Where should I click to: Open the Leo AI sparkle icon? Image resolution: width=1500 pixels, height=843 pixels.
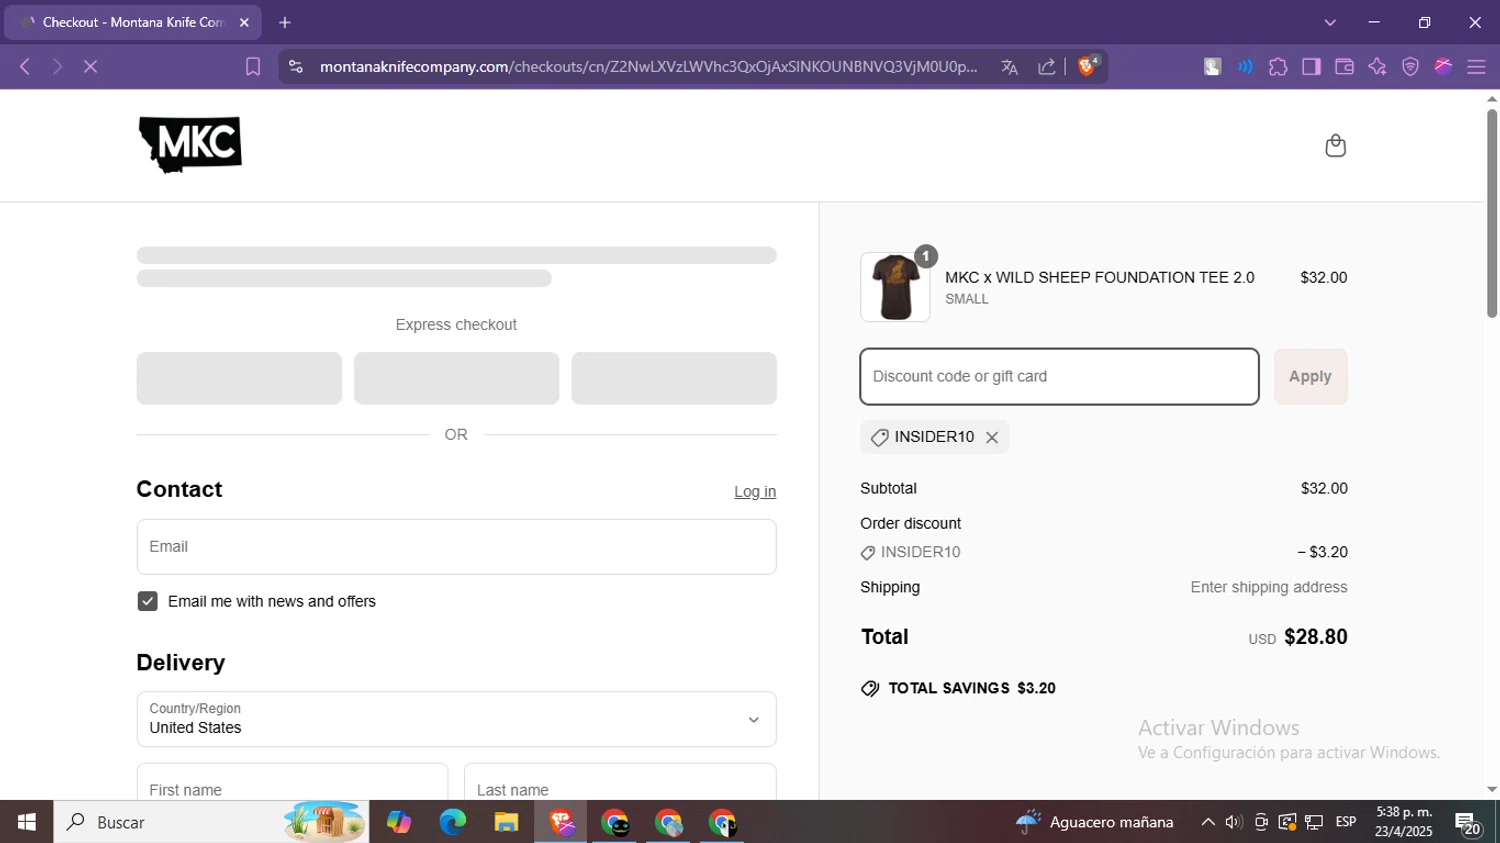(x=1377, y=67)
